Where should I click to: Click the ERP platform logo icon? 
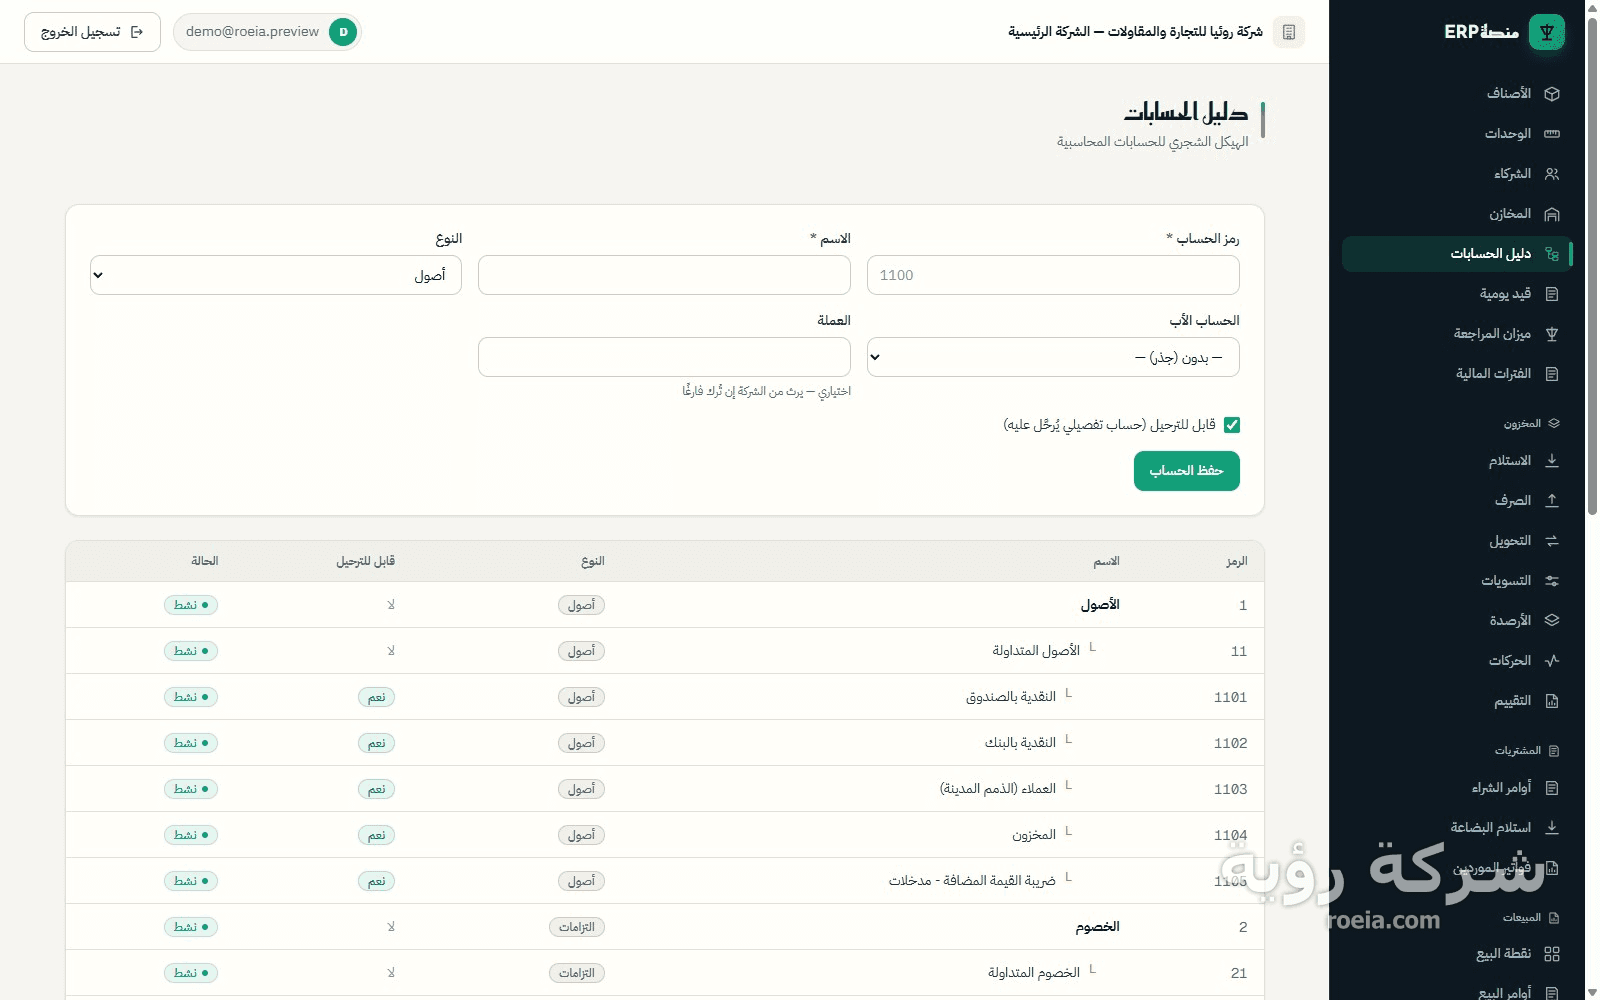(1547, 32)
